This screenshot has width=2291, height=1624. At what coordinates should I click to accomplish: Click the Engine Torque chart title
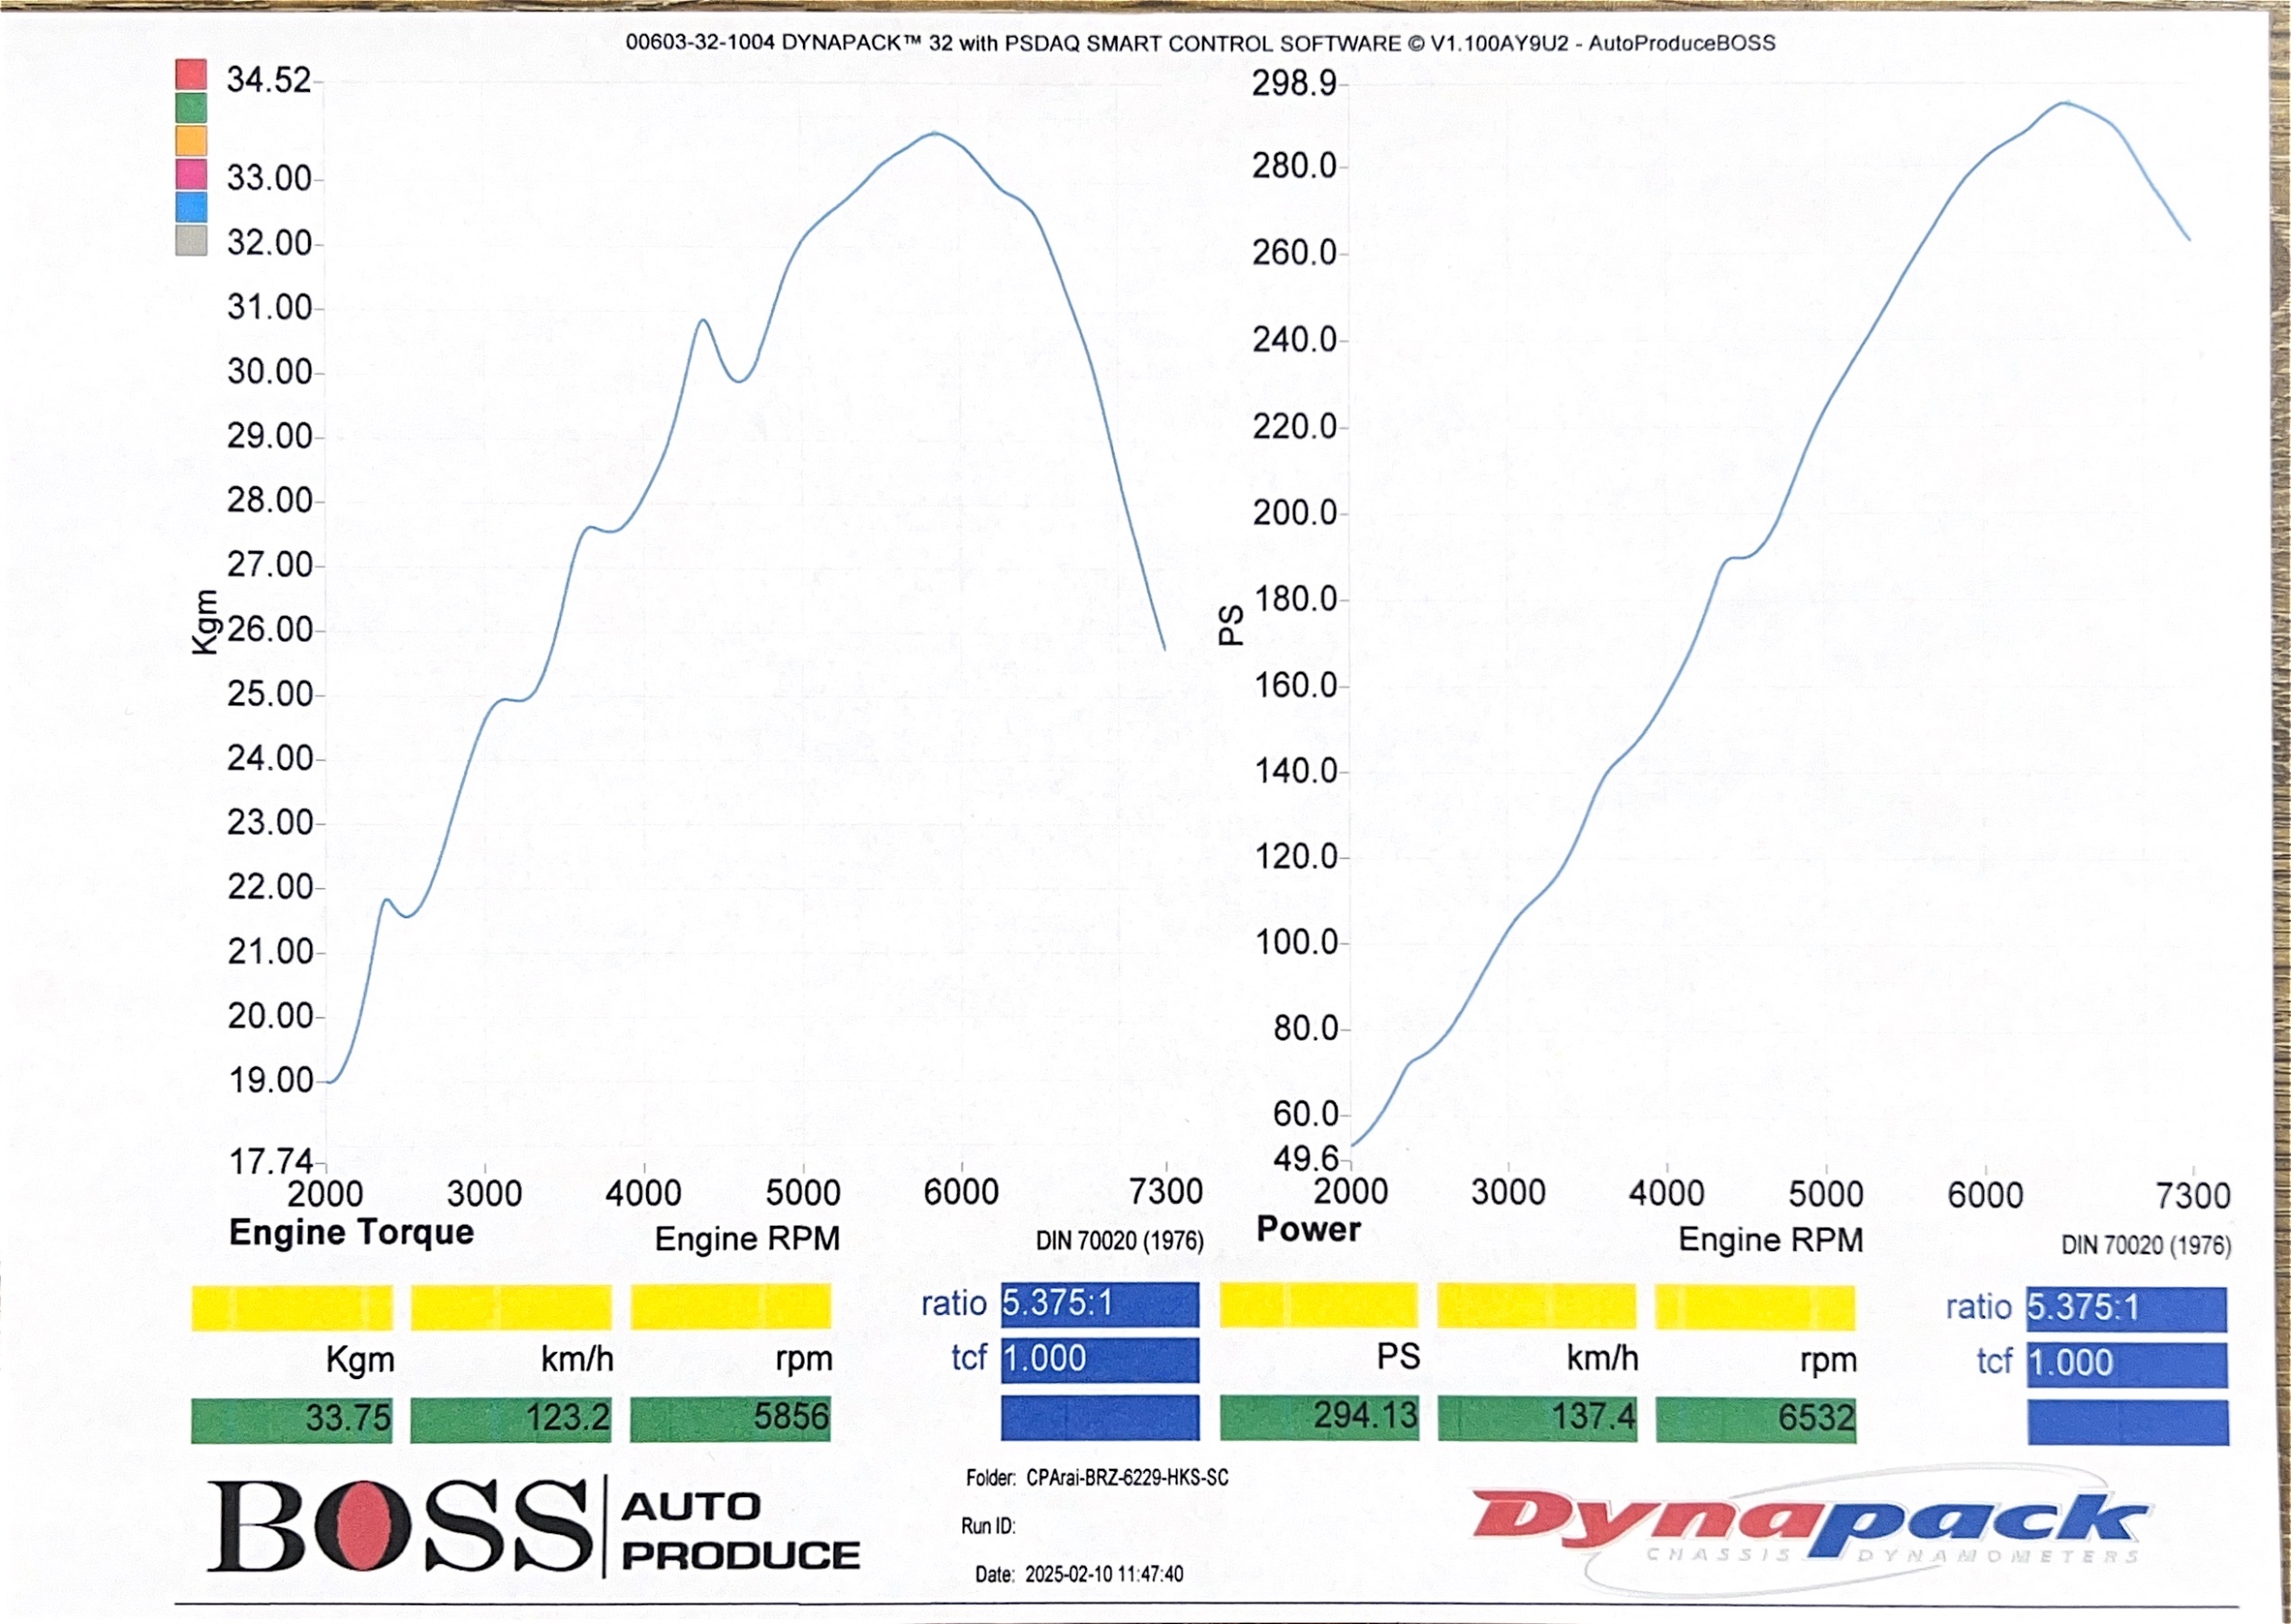351,1232
